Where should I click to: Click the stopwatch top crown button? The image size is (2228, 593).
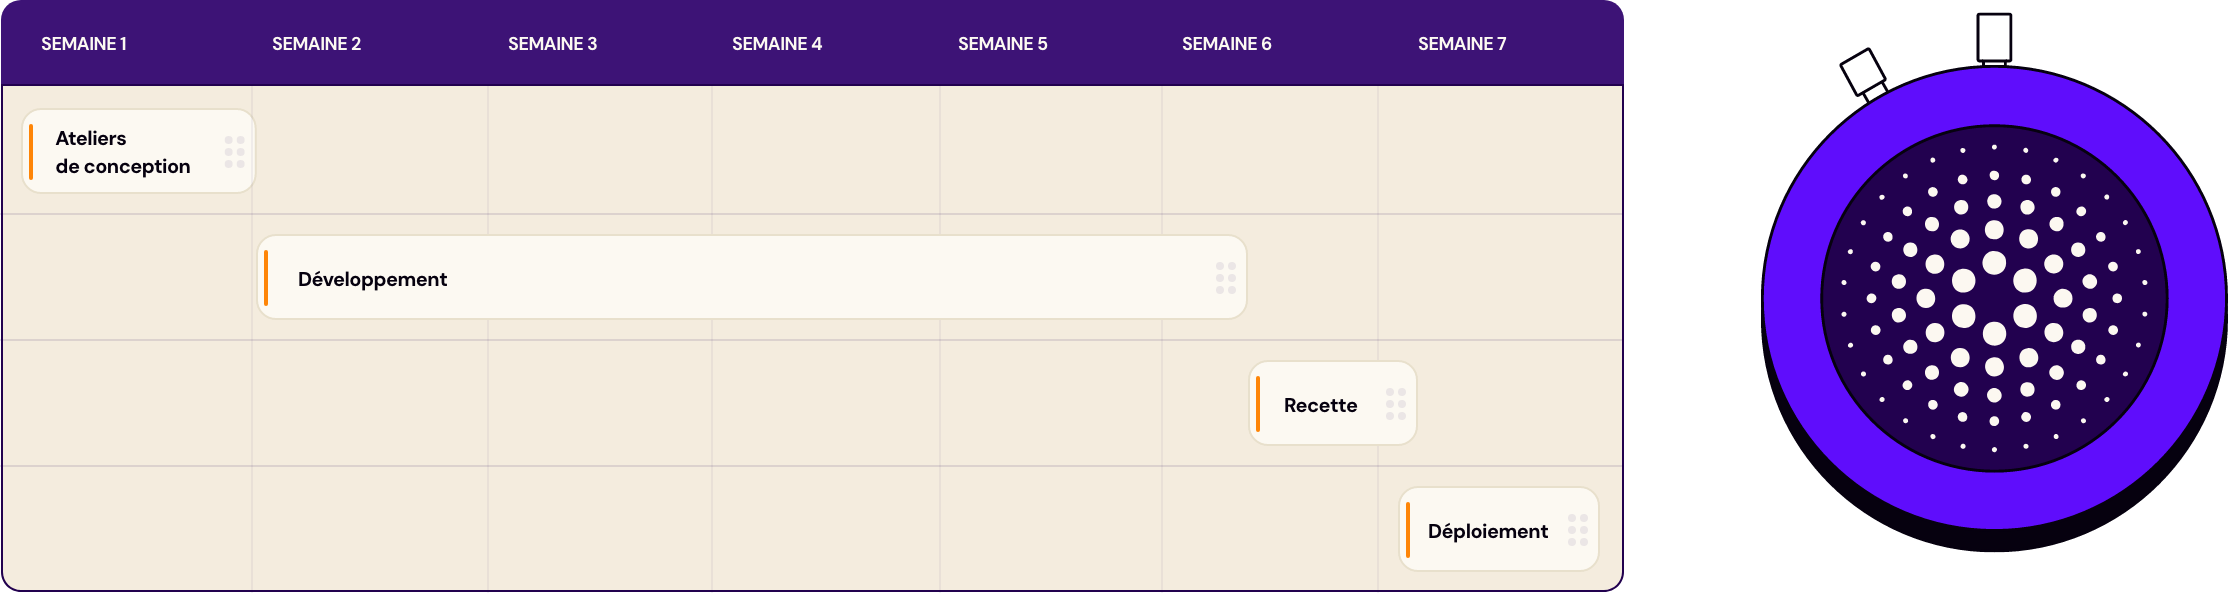(x=1994, y=38)
